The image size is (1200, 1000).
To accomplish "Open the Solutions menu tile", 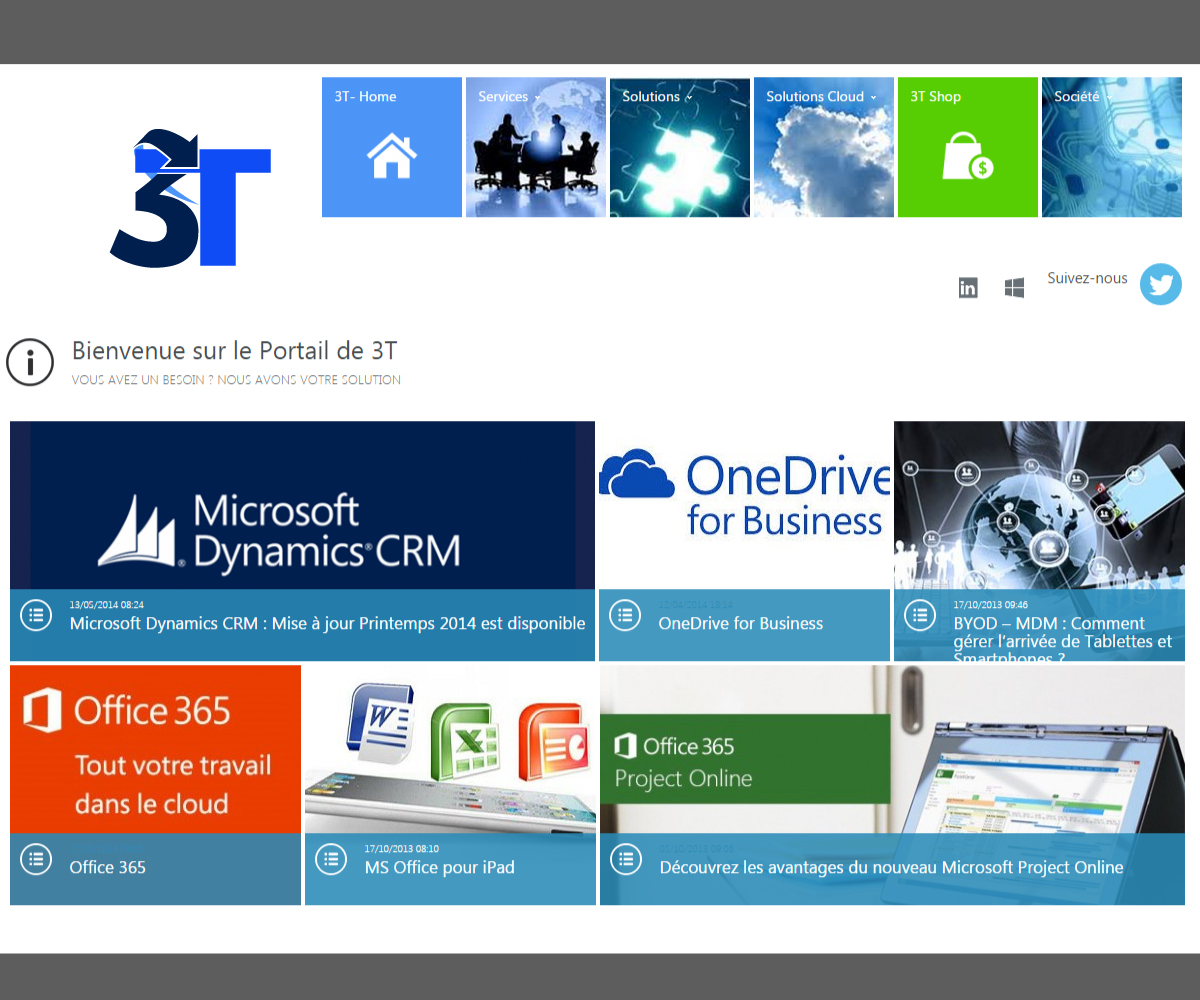I will [680, 147].
